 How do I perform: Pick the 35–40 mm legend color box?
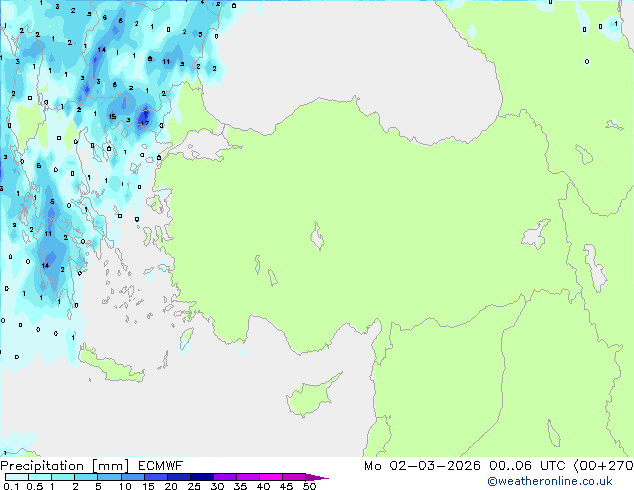(x=247, y=477)
